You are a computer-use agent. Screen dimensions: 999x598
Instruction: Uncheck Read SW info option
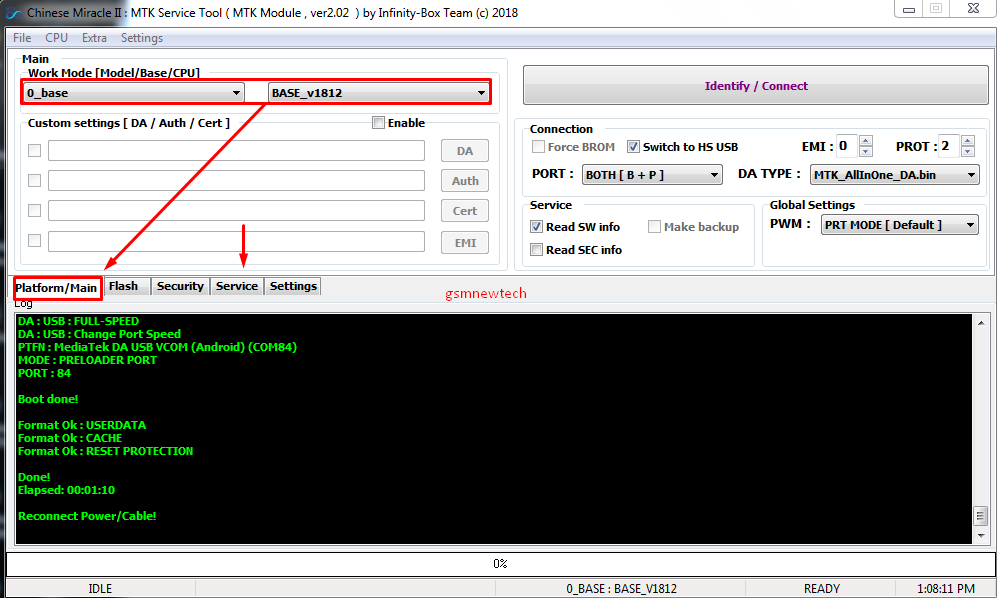(536, 227)
